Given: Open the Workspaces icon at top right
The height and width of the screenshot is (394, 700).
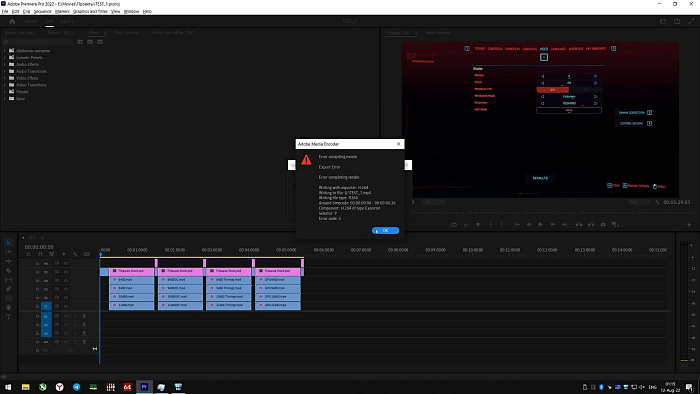Looking at the screenshot, I should coord(663,21).
